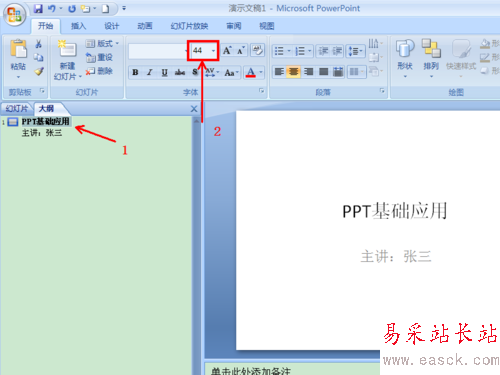The height and width of the screenshot is (375, 500).
Task: Open Customize Quick Access Toolbar dropdown
Action: [x=124, y=8]
